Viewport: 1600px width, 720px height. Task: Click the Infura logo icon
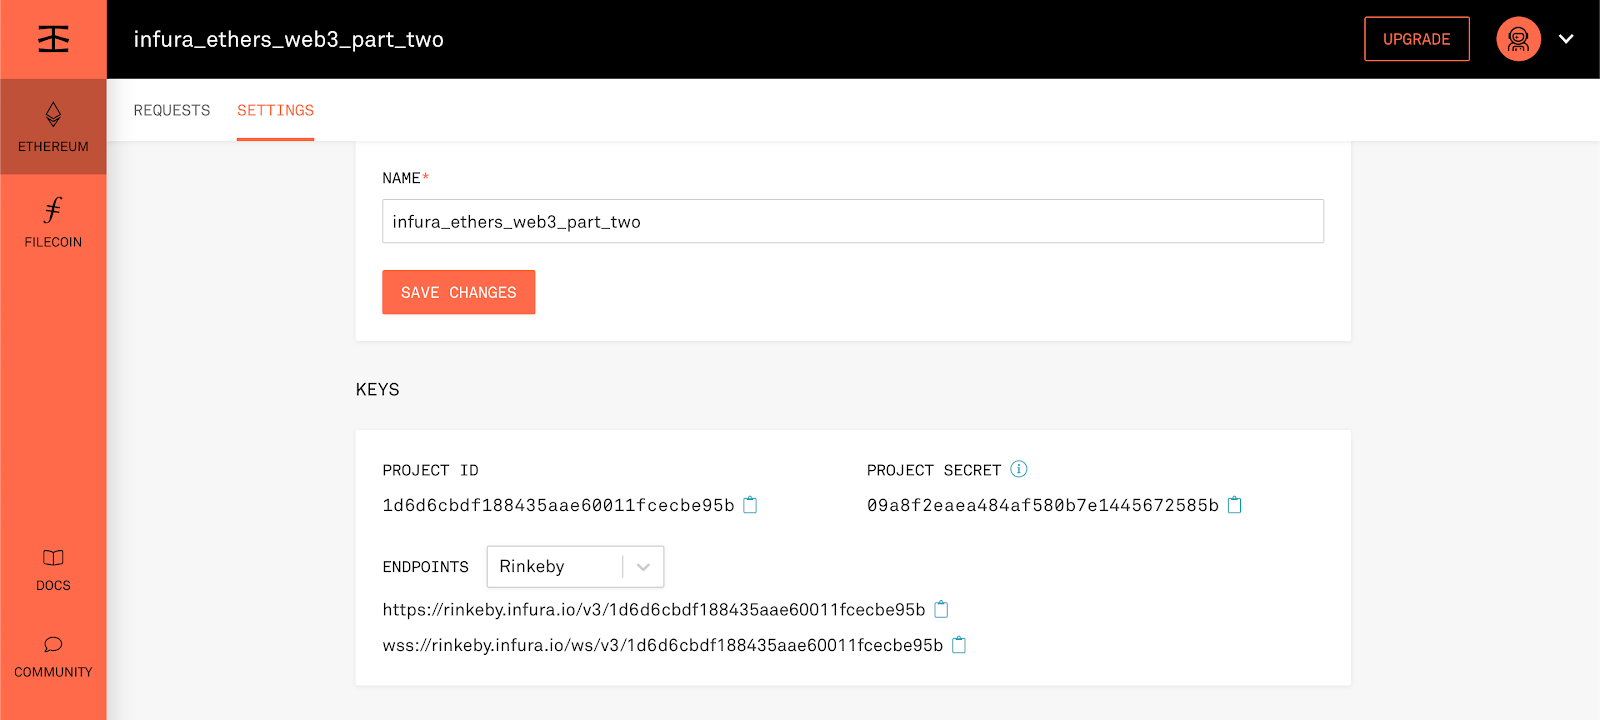(x=53, y=39)
